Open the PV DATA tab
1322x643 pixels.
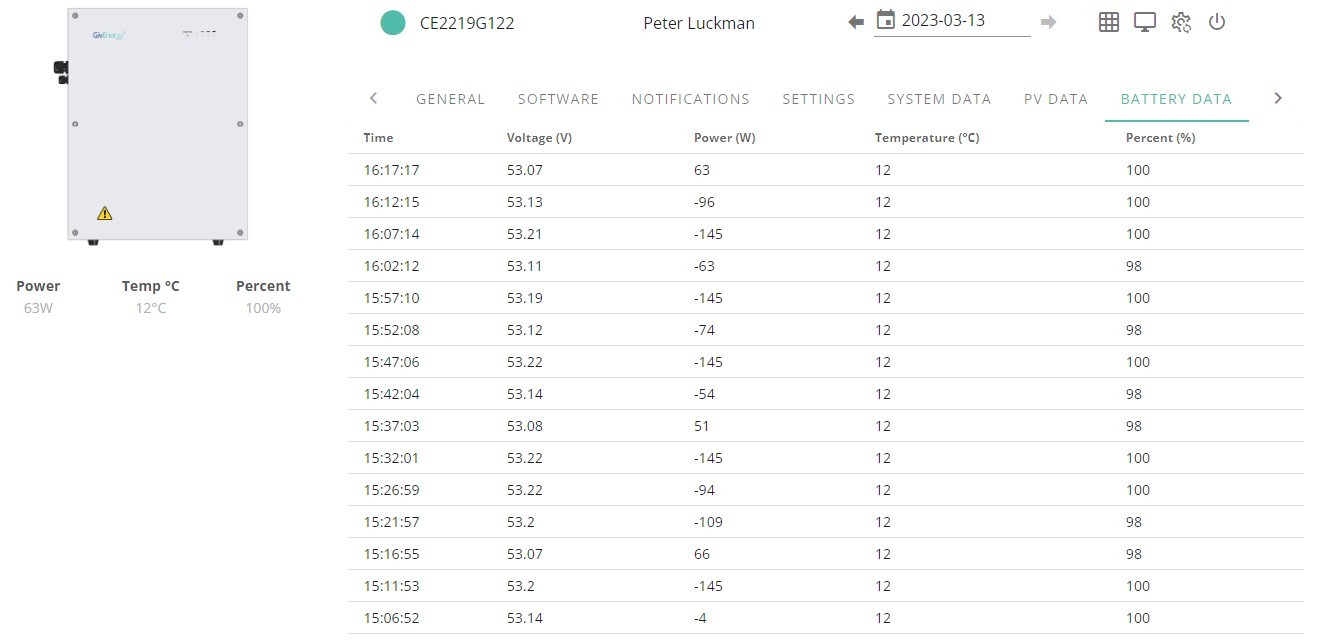[x=1056, y=99]
